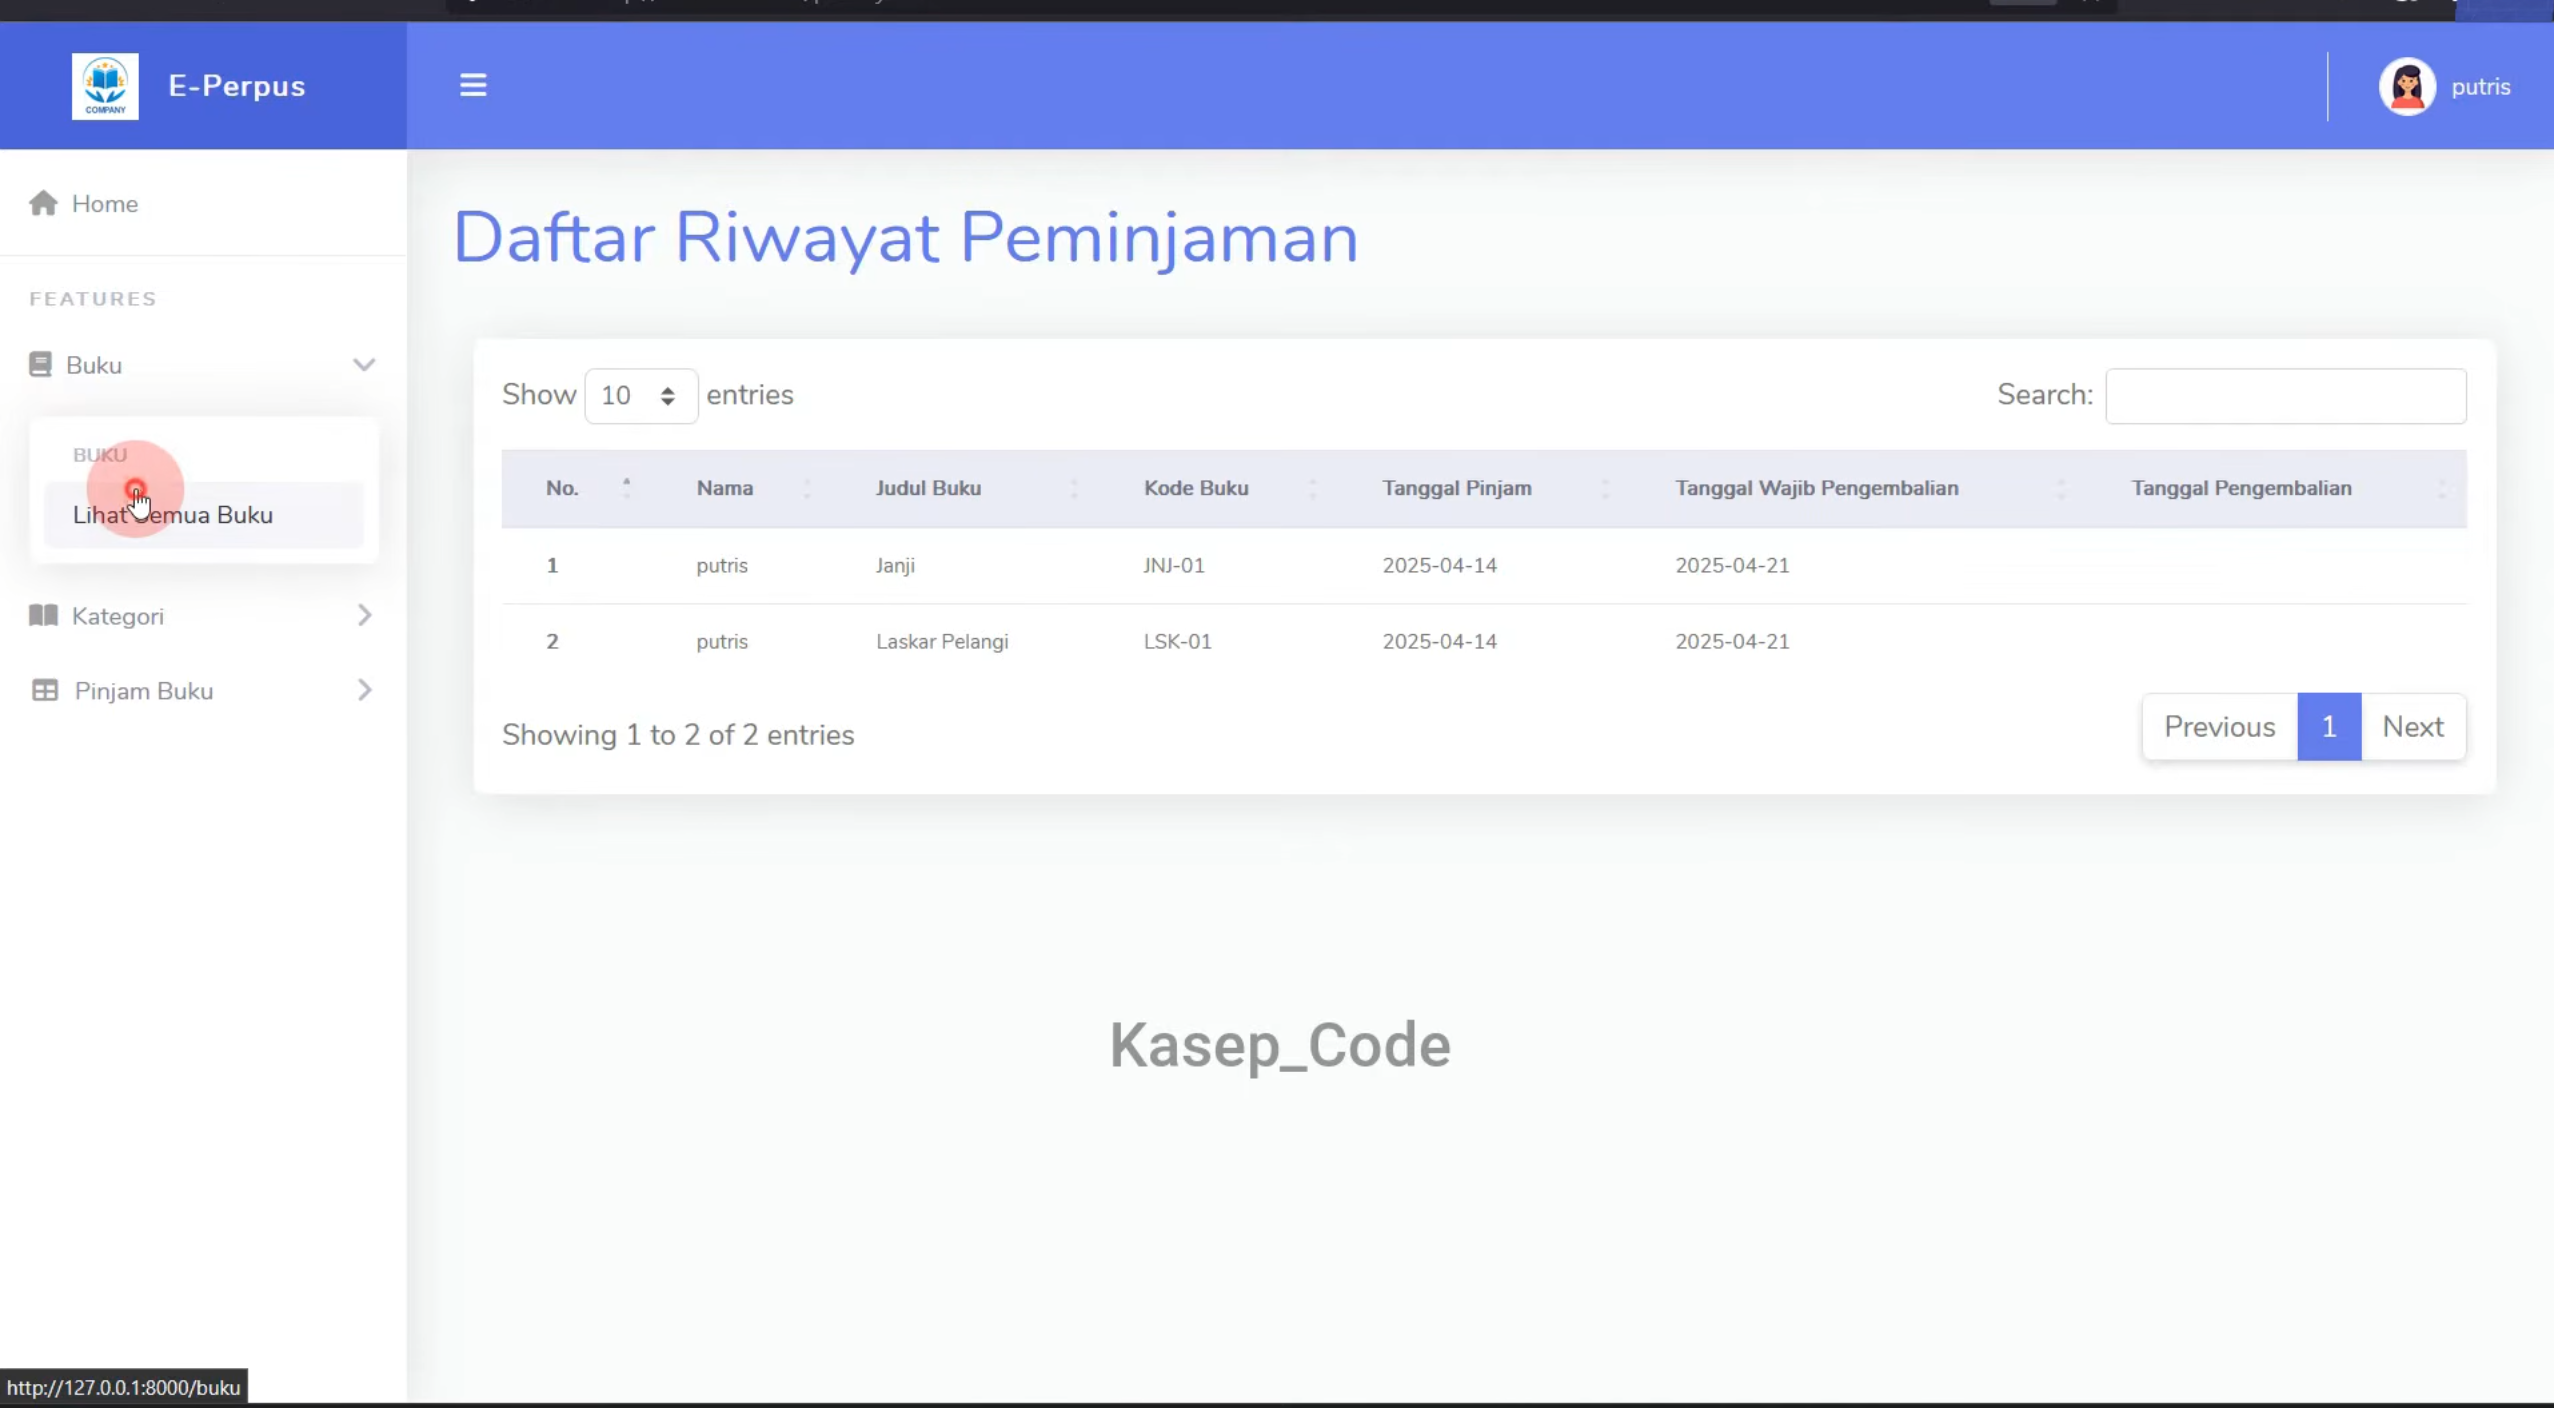The width and height of the screenshot is (2554, 1408).
Task: Click the E-Perpus brand title
Action: (x=236, y=86)
